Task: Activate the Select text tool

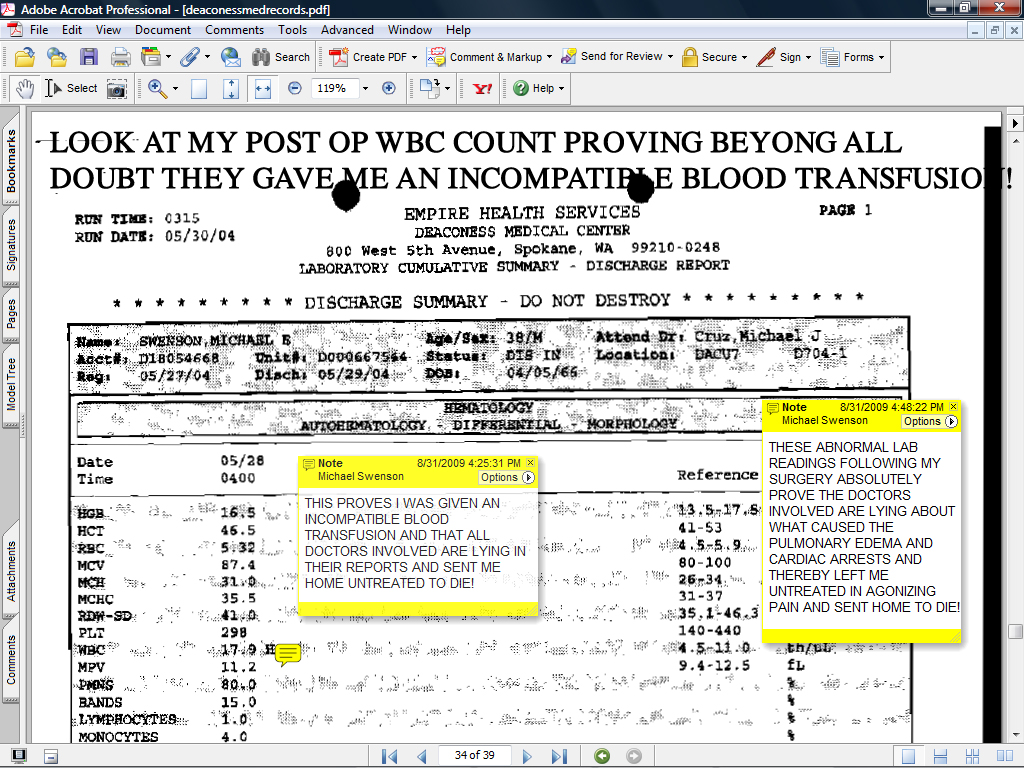Action: [71, 88]
